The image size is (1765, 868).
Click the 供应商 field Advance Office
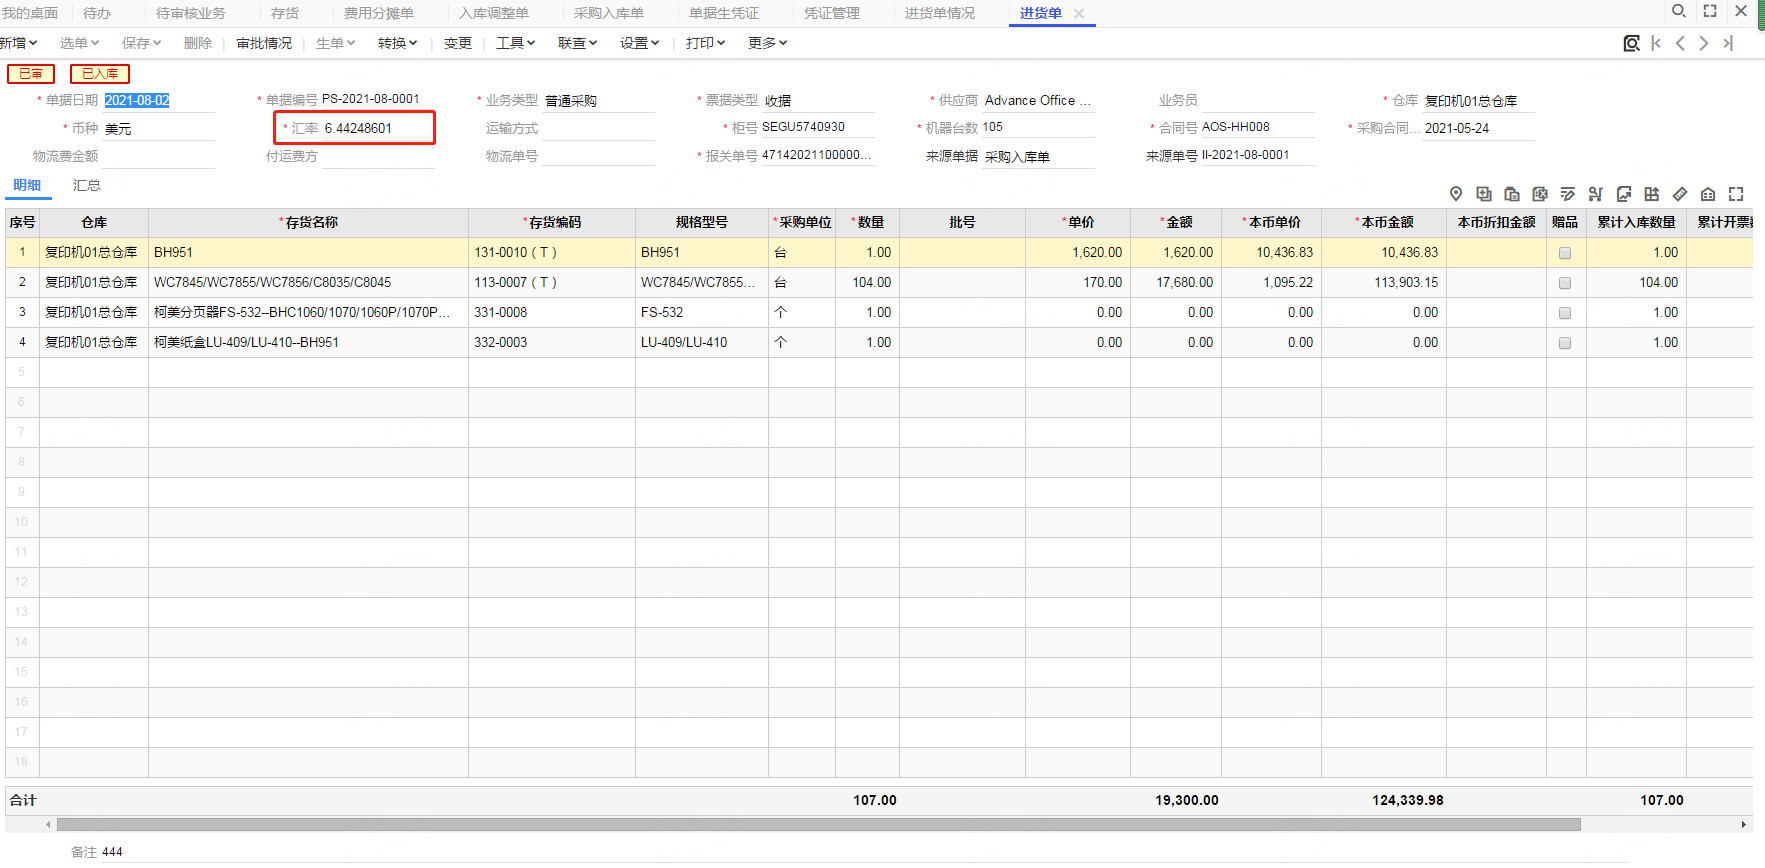[x=1038, y=100]
